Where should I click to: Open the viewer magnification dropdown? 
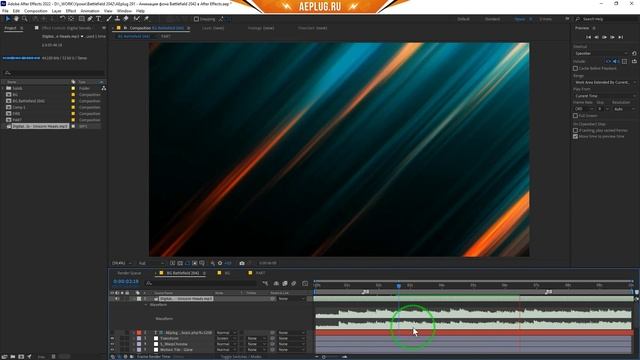click(x=122, y=263)
